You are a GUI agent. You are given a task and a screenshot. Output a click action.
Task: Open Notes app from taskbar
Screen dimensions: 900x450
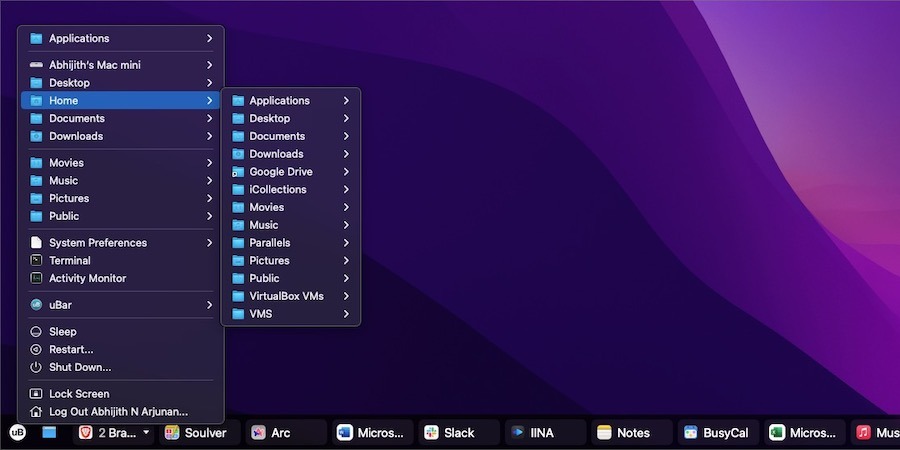pos(632,433)
